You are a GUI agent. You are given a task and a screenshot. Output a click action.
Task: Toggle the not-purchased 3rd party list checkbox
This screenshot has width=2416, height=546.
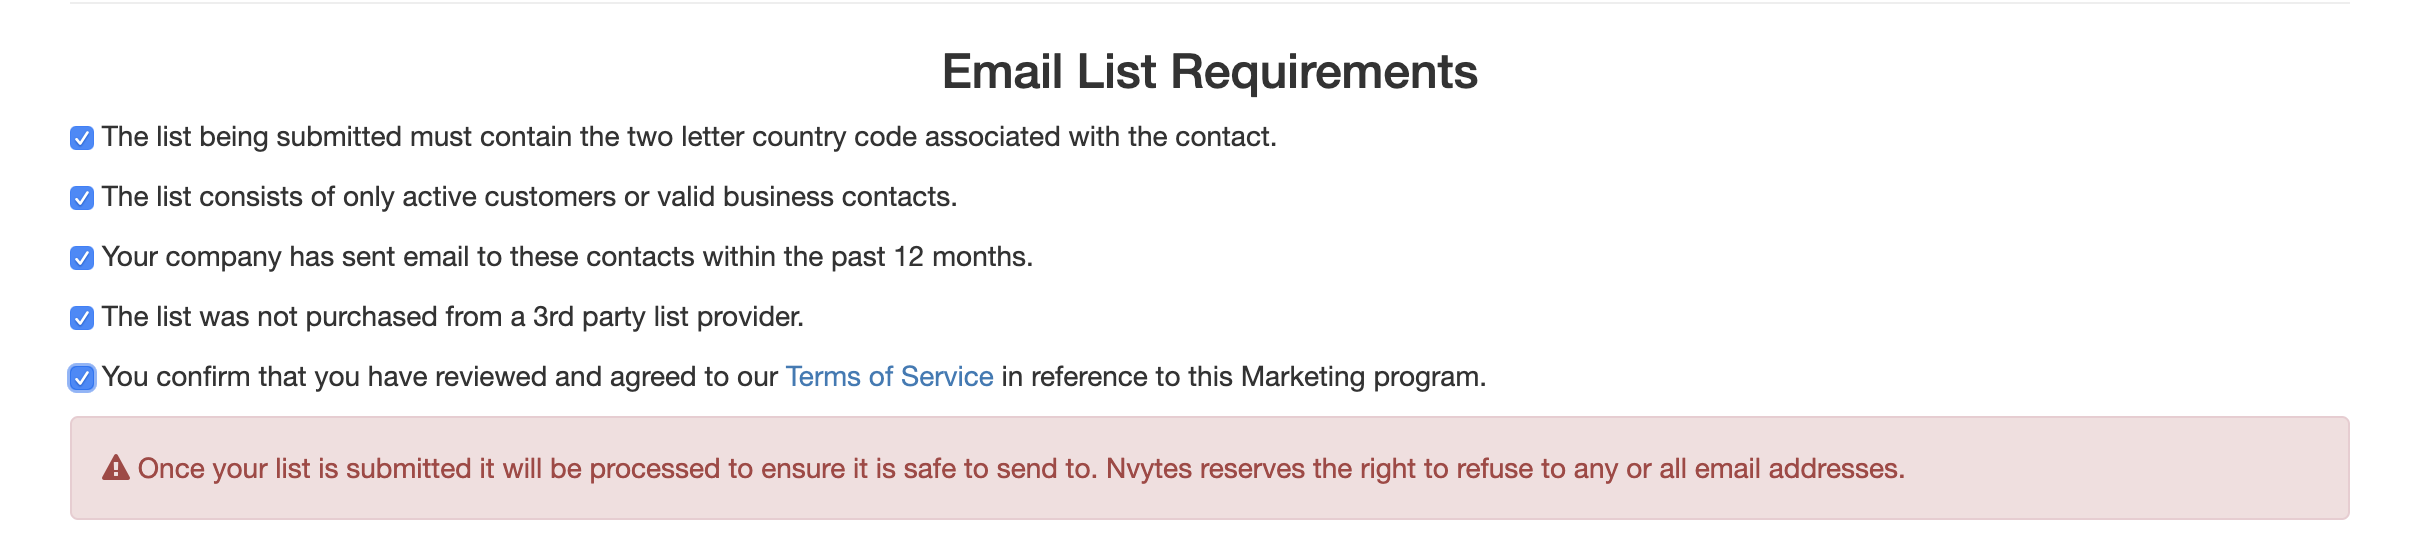(x=82, y=318)
